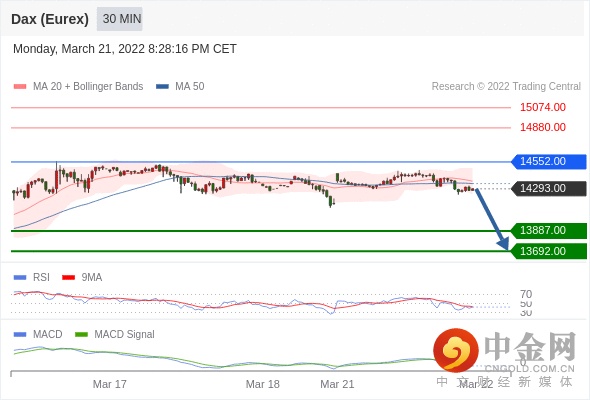Image resolution: width=590 pixels, height=400 pixels.
Task: Select the 14552.00 pivot price label
Action: coord(549,161)
